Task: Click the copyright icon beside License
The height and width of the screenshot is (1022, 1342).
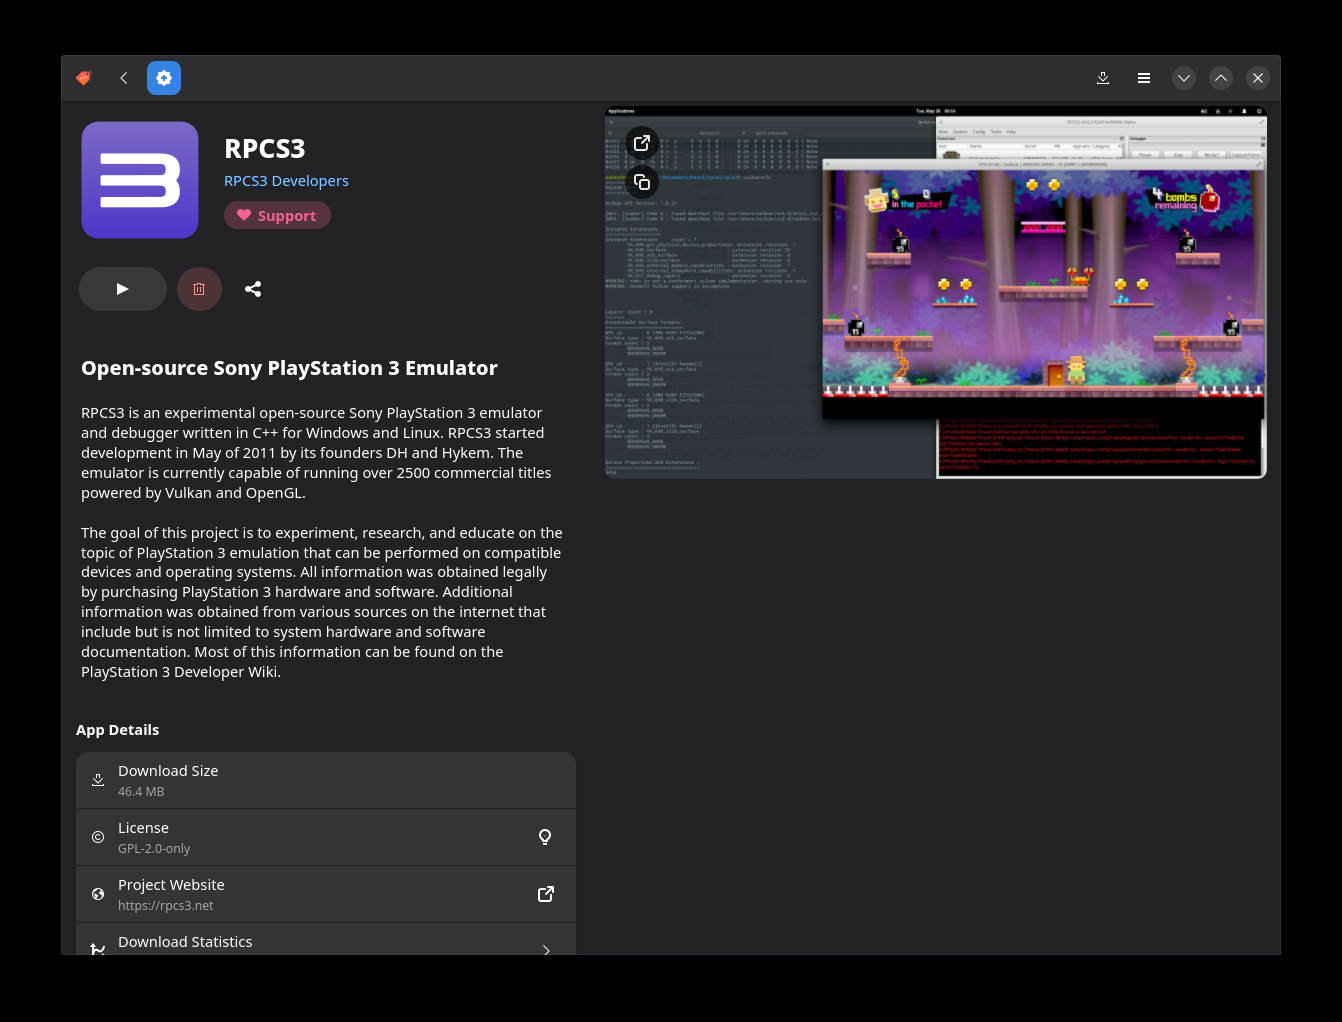Action: click(x=98, y=837)
